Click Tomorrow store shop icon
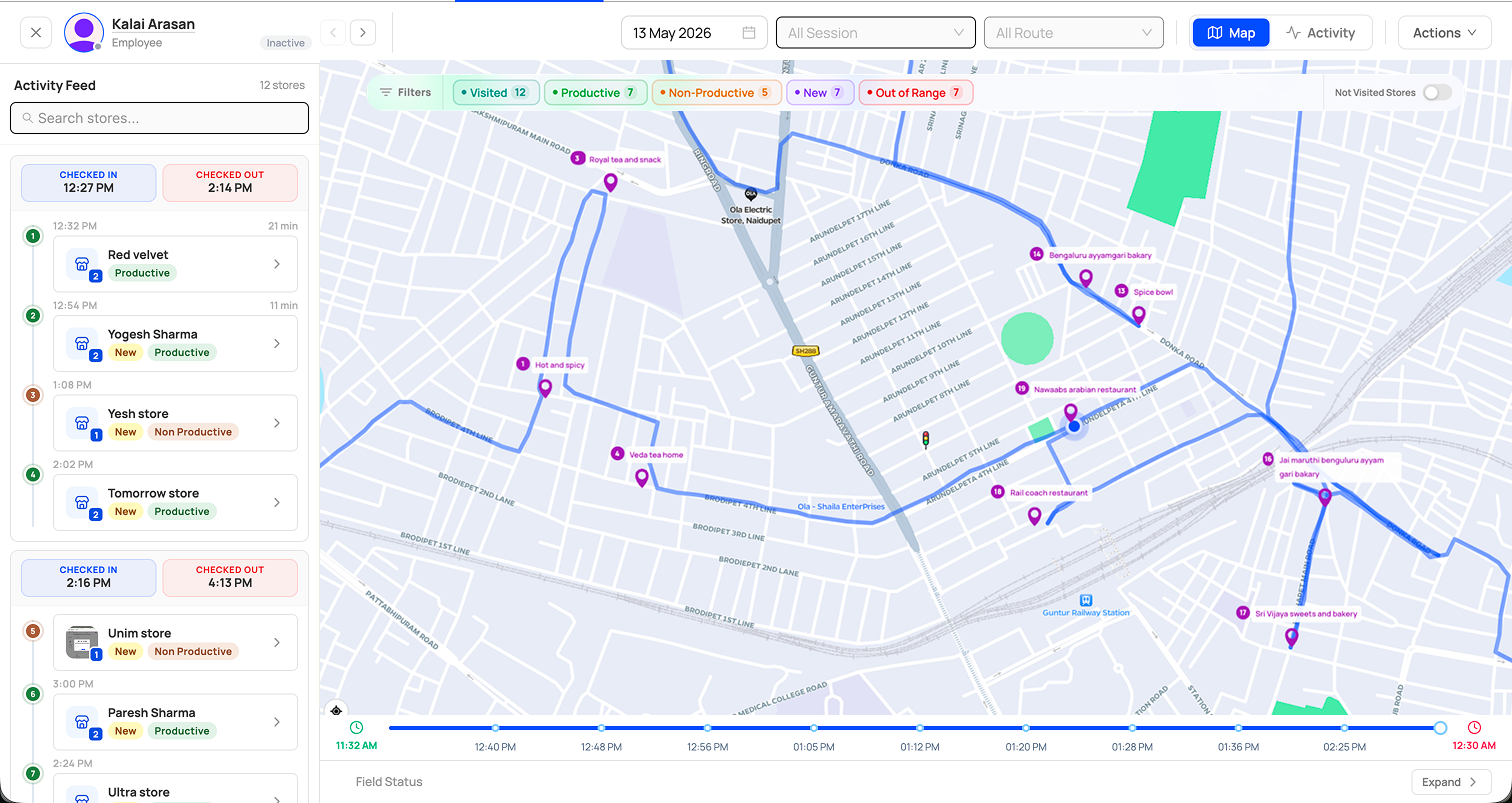This screenshot has width=1512, height=803. 82,502
